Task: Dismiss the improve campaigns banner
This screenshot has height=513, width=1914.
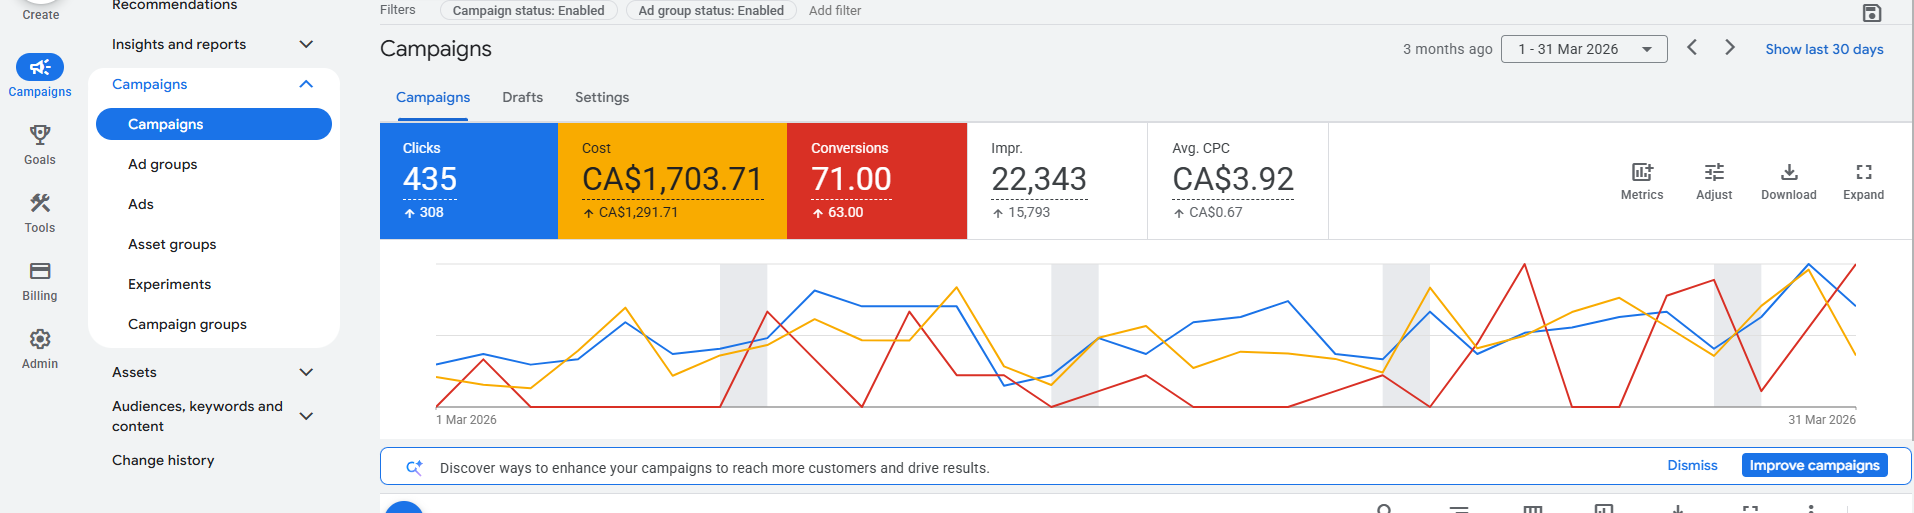Action: pos(1692,465)
